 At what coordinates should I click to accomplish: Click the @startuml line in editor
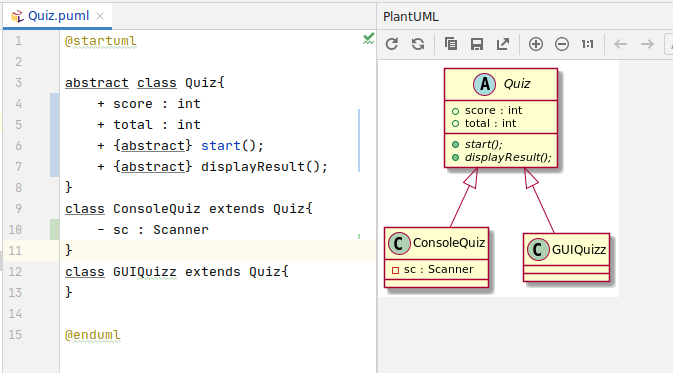(100, 41)
